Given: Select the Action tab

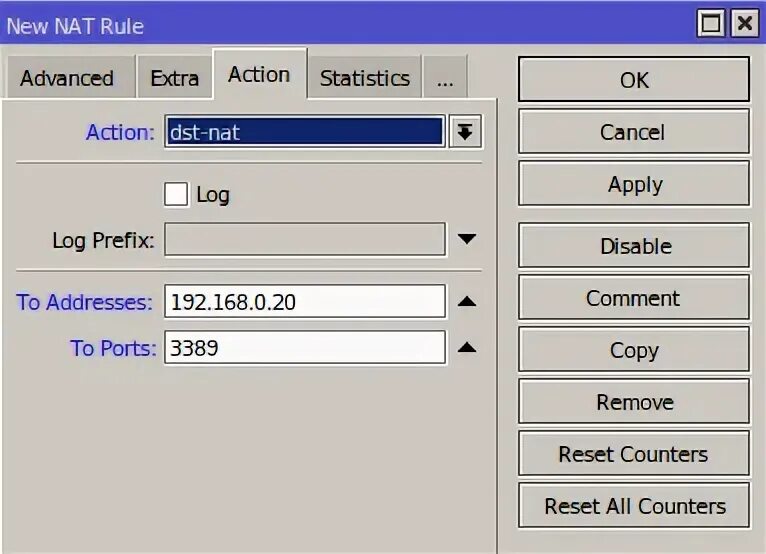Looking at the screenshot, I should click(x=259, y=74).
